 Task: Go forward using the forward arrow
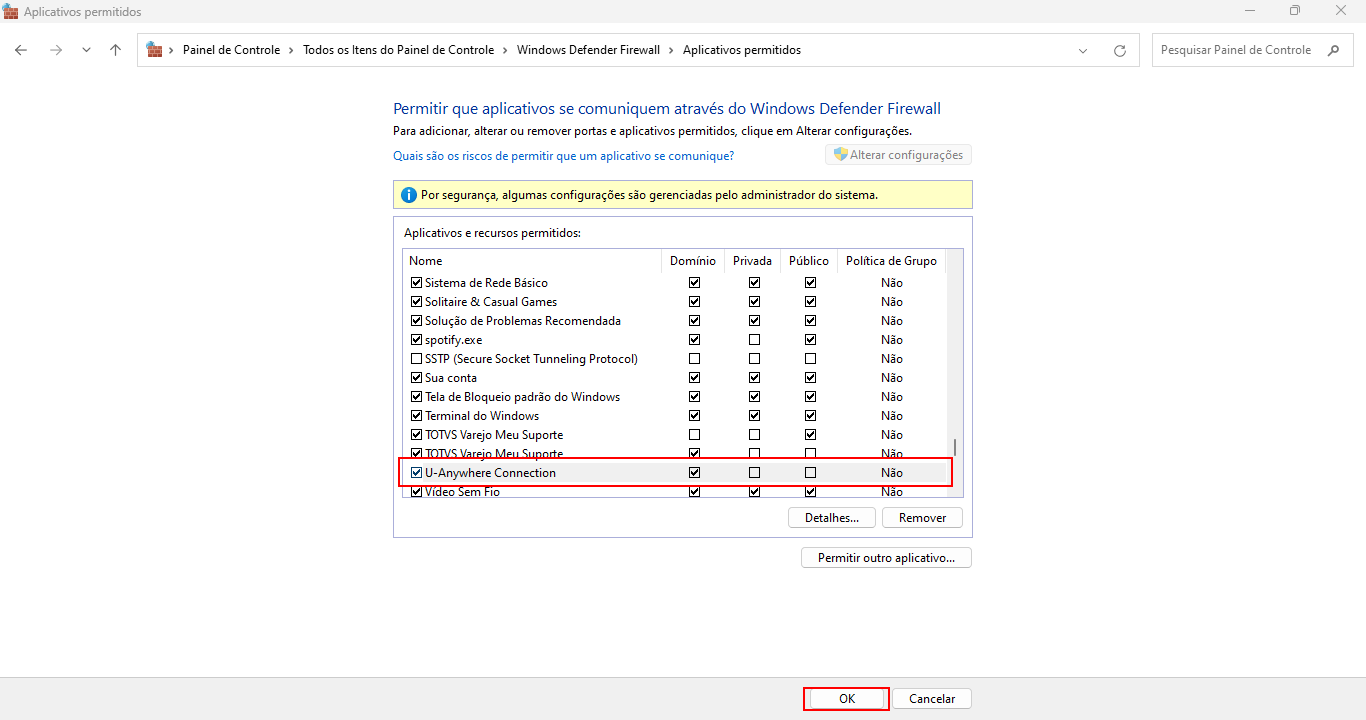[x=56, y=50]
